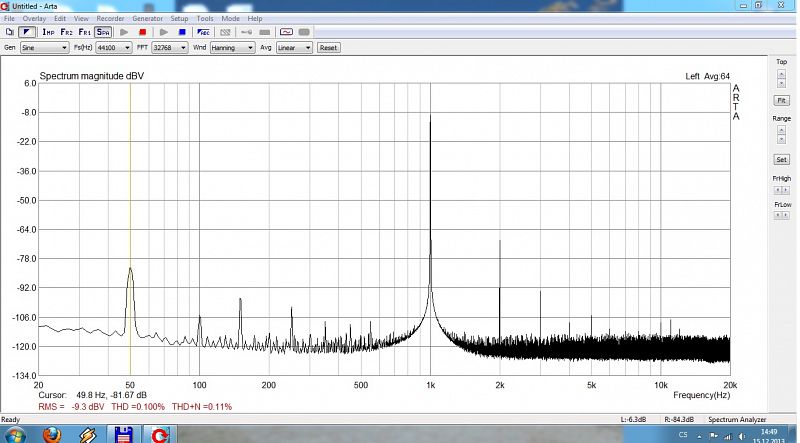Viewport: 800px width, 443px height.
Task: Increase Range with up arrow
Action: 781,130
